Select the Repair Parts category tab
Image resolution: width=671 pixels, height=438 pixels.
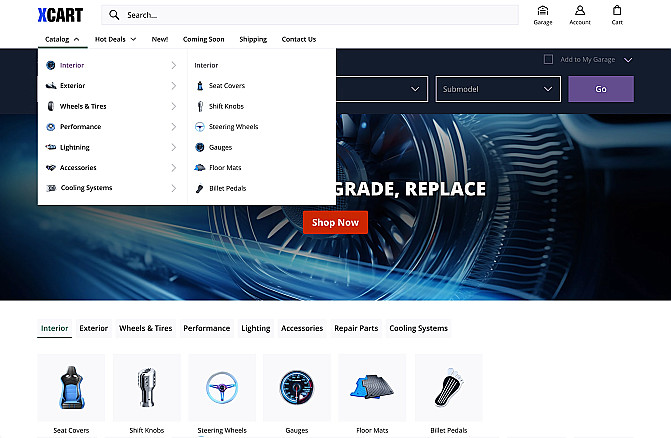pyautogui.click(x=356, y=328)
